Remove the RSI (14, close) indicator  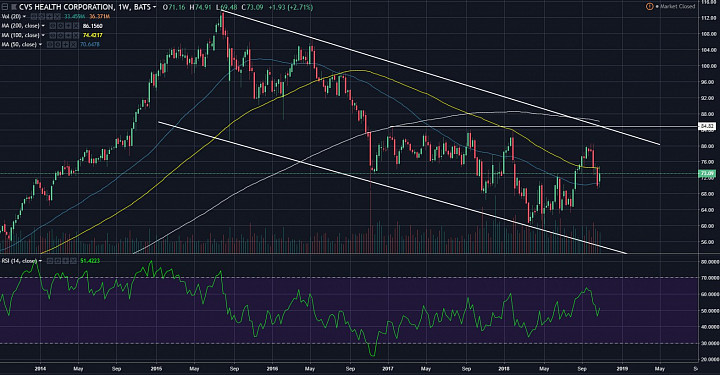[x=73, y=261]
